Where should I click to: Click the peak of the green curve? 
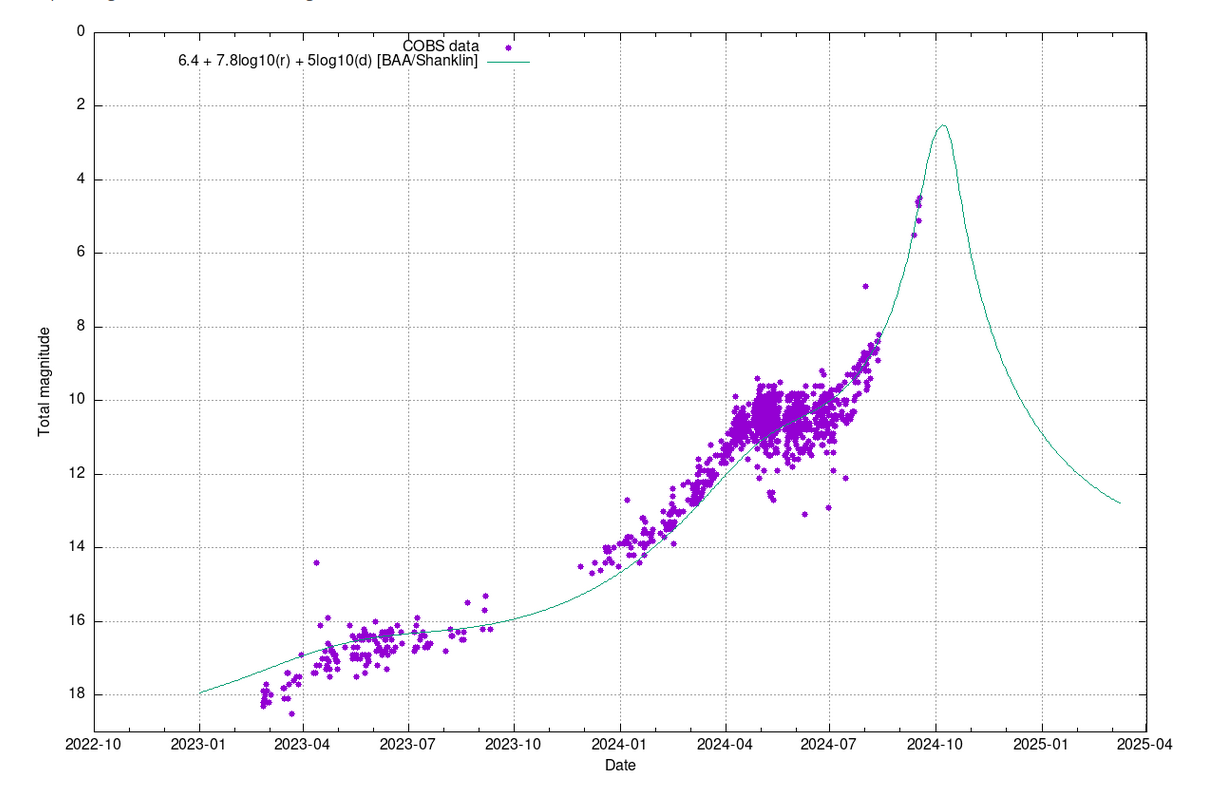[942, 125]
